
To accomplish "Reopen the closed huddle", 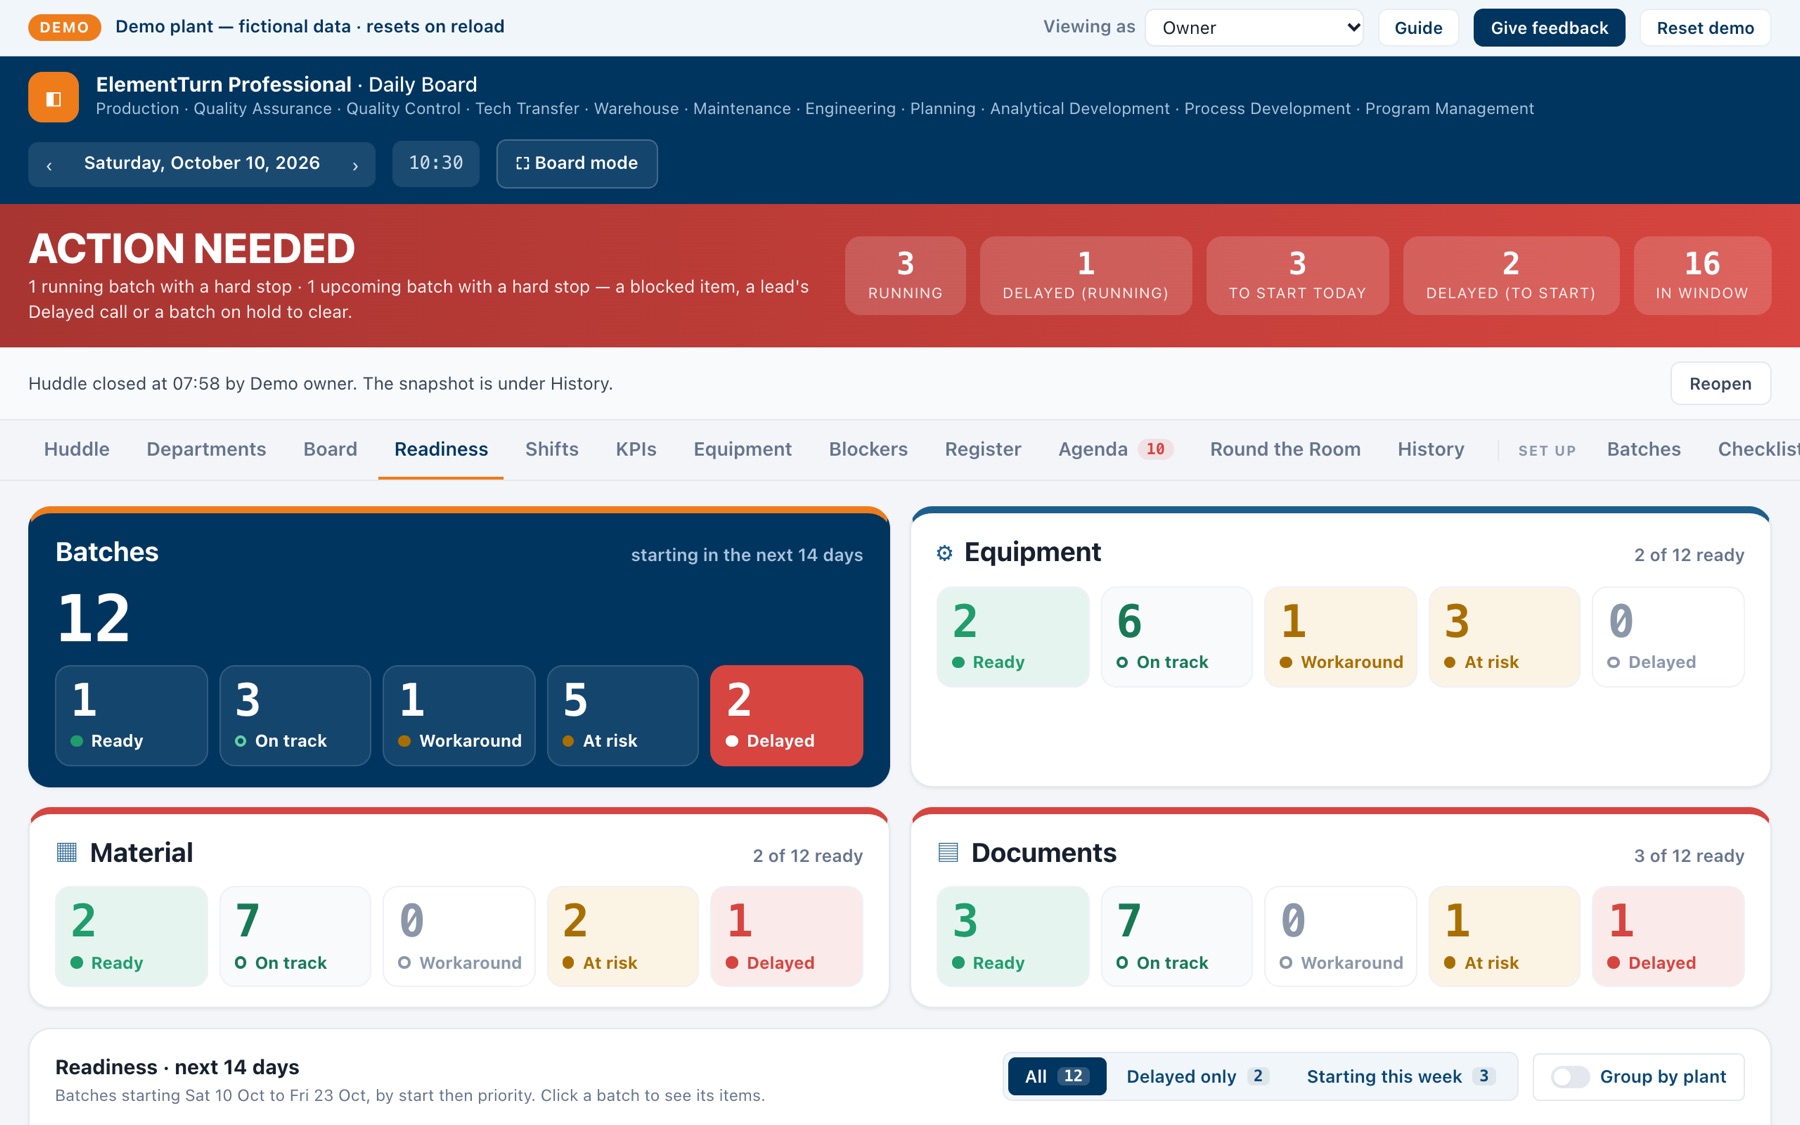I will coord(1720,384).
